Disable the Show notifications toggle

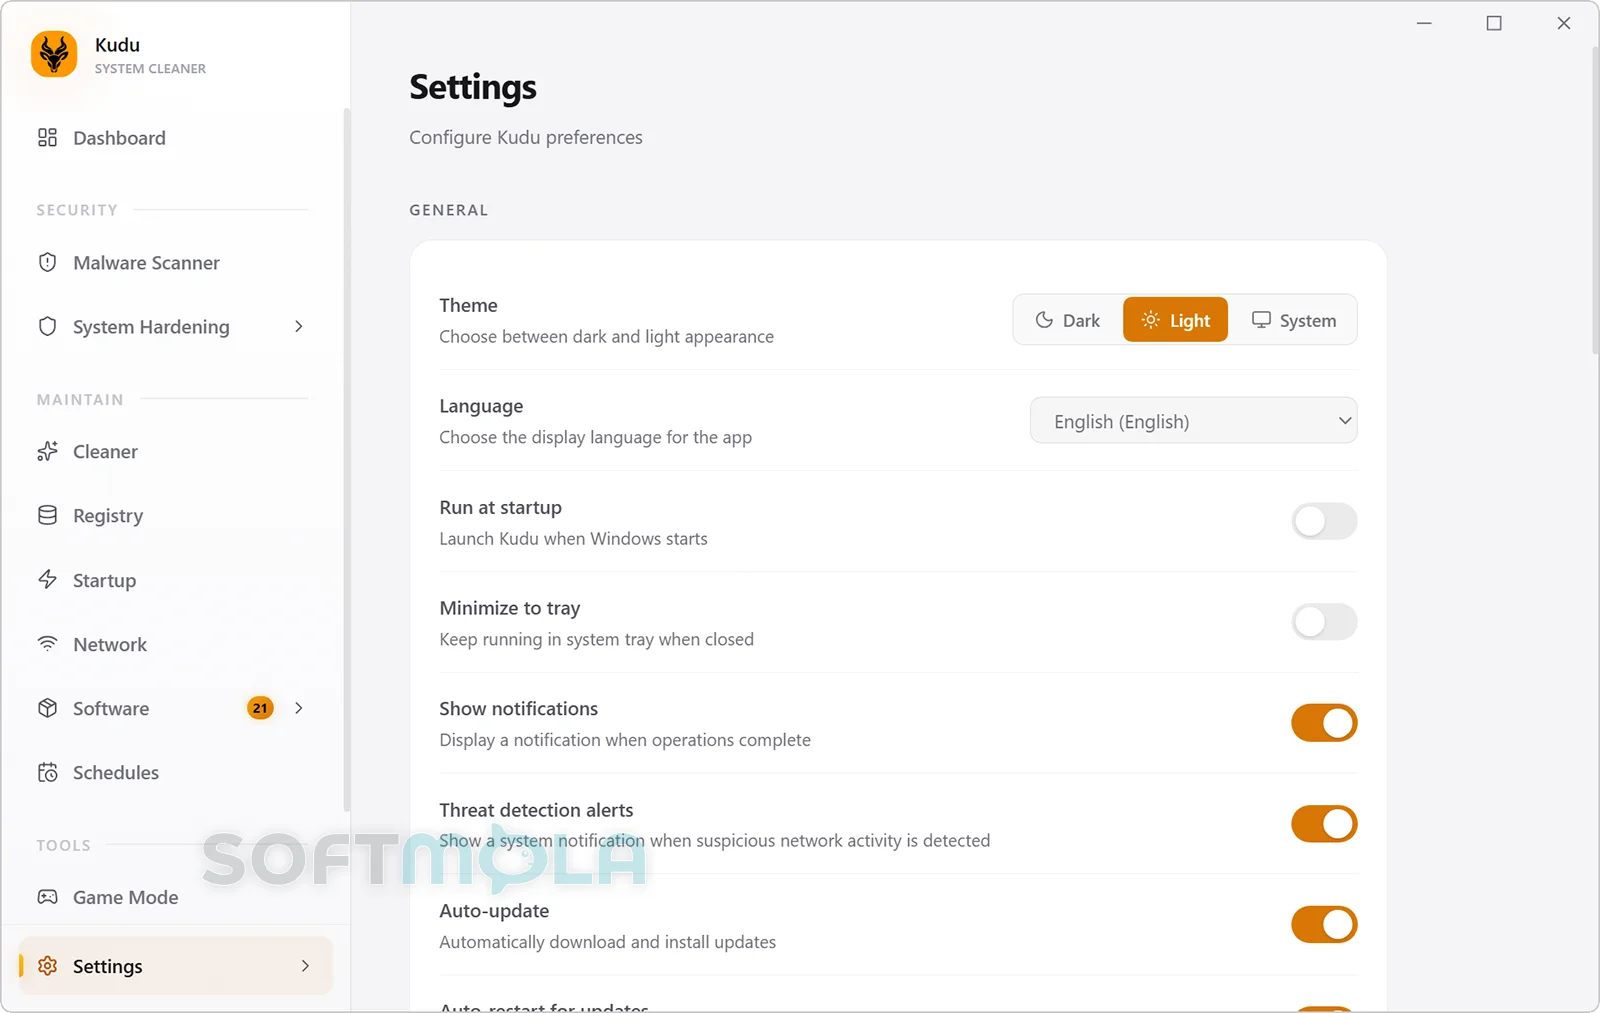(1324, 723)
